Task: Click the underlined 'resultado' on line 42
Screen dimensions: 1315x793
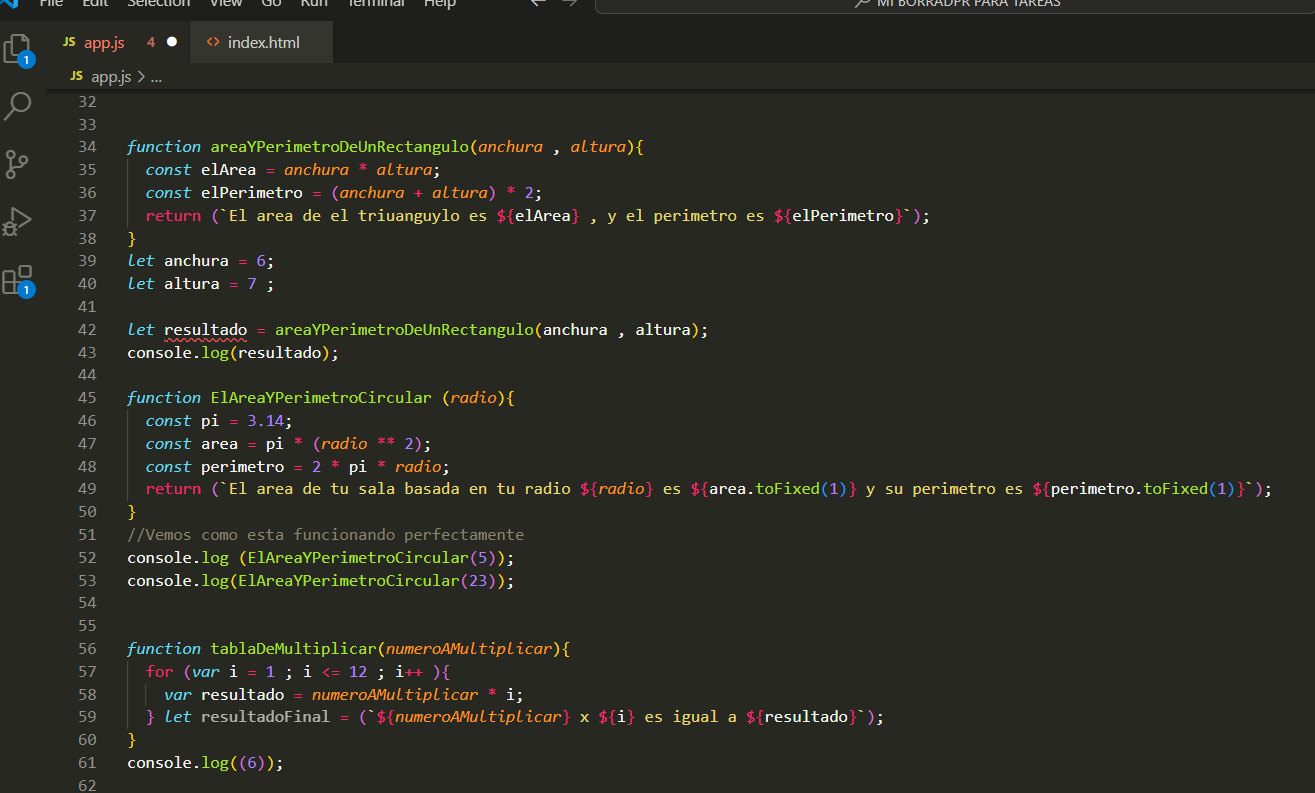Action: click(x=205, y=330)
